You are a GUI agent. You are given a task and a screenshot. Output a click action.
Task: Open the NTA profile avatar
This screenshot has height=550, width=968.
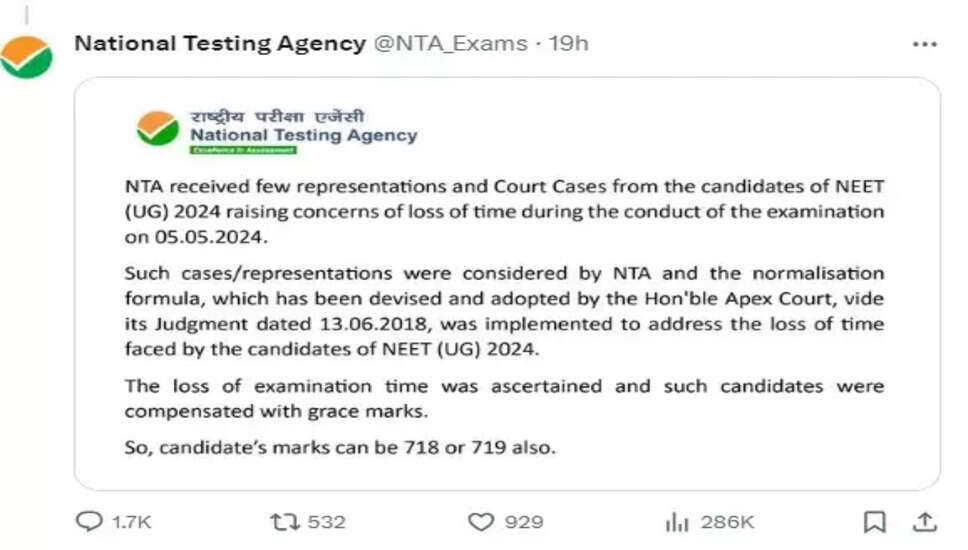coord(26,57)
